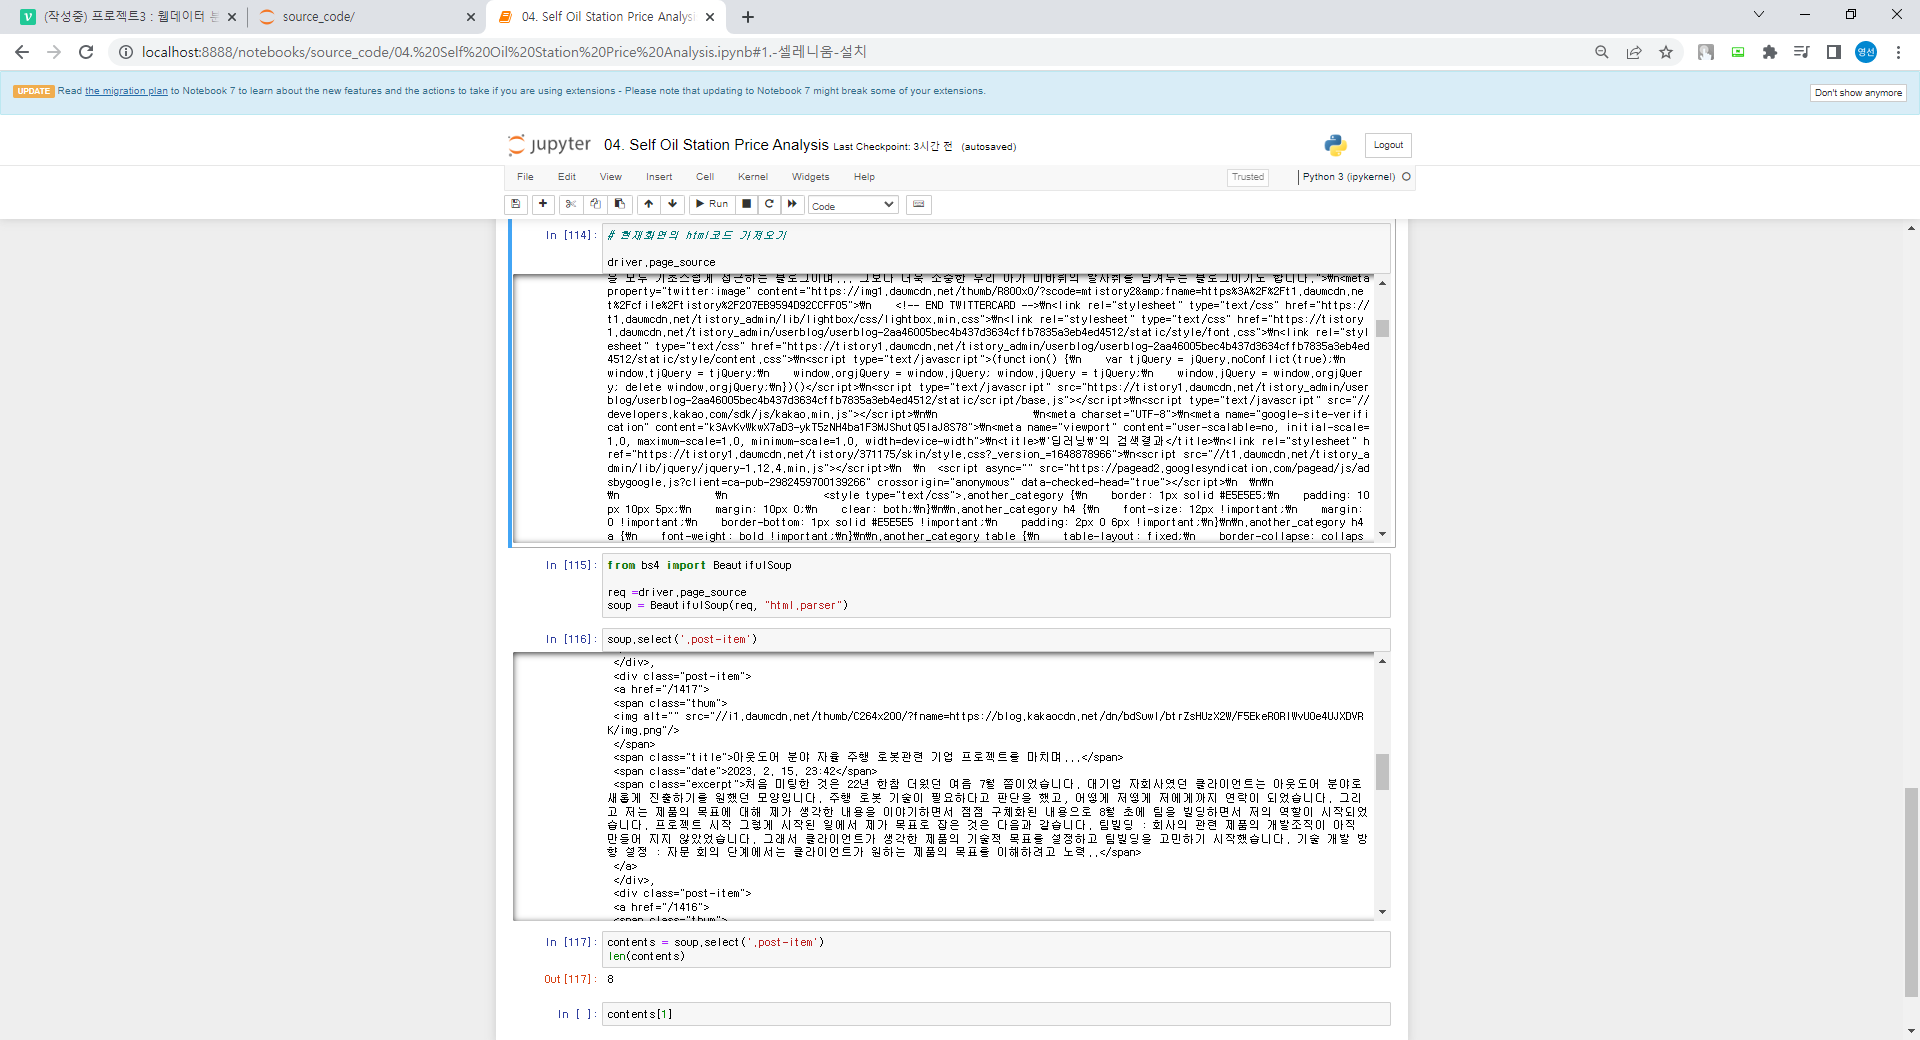The height and width of the screenshot is (1040, 1920).
Task: Save notebook with the save and checkpoint icon
Action: pos(516,204)
